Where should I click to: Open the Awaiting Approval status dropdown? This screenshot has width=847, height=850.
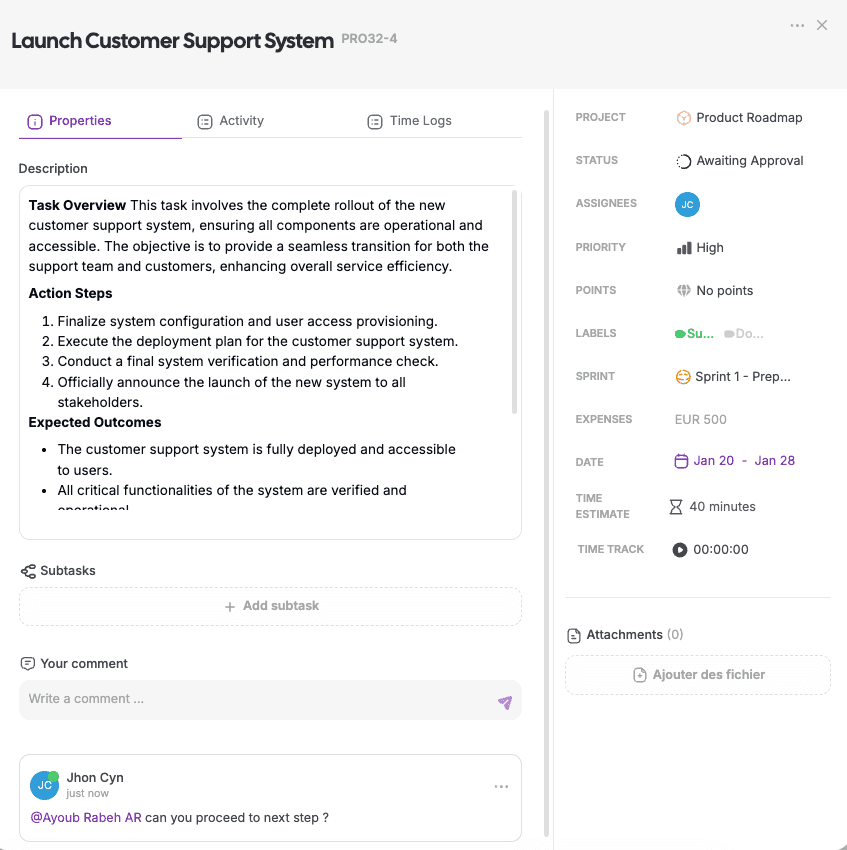[749, 161]
